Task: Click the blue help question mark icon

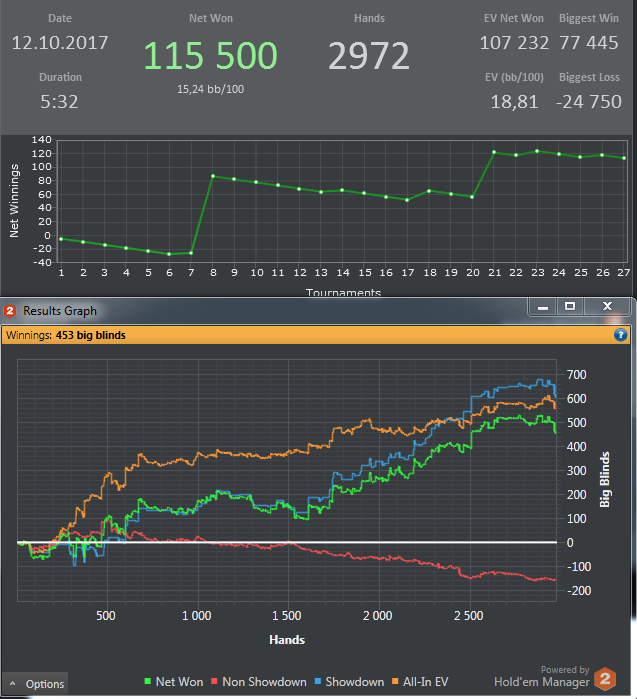Action: coord(620,335)
